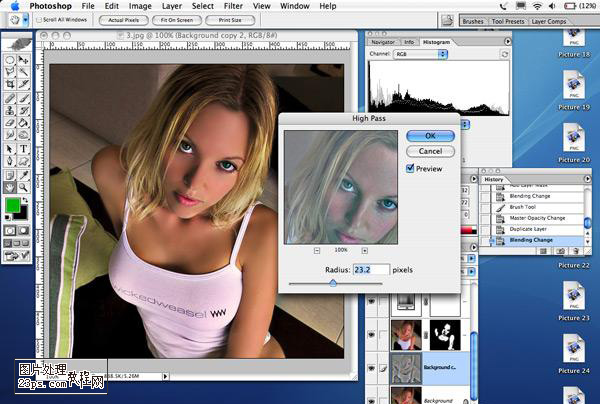Select the Path Selection arrow tool
The height and width of the screenshot is (404, 600).
[10, 149]
